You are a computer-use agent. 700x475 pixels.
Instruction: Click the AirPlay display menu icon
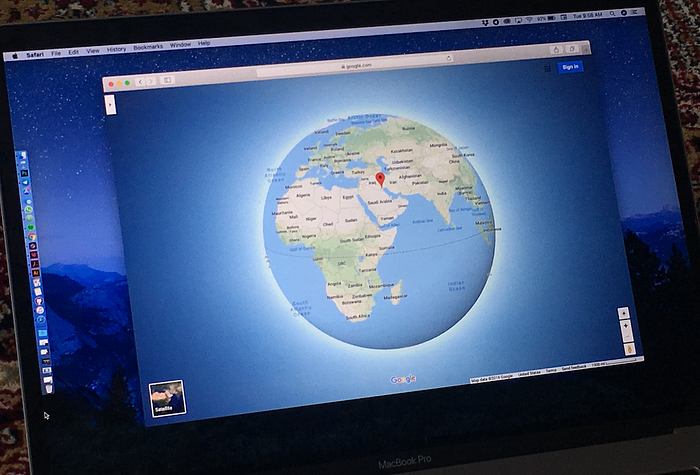click(518, 21)
